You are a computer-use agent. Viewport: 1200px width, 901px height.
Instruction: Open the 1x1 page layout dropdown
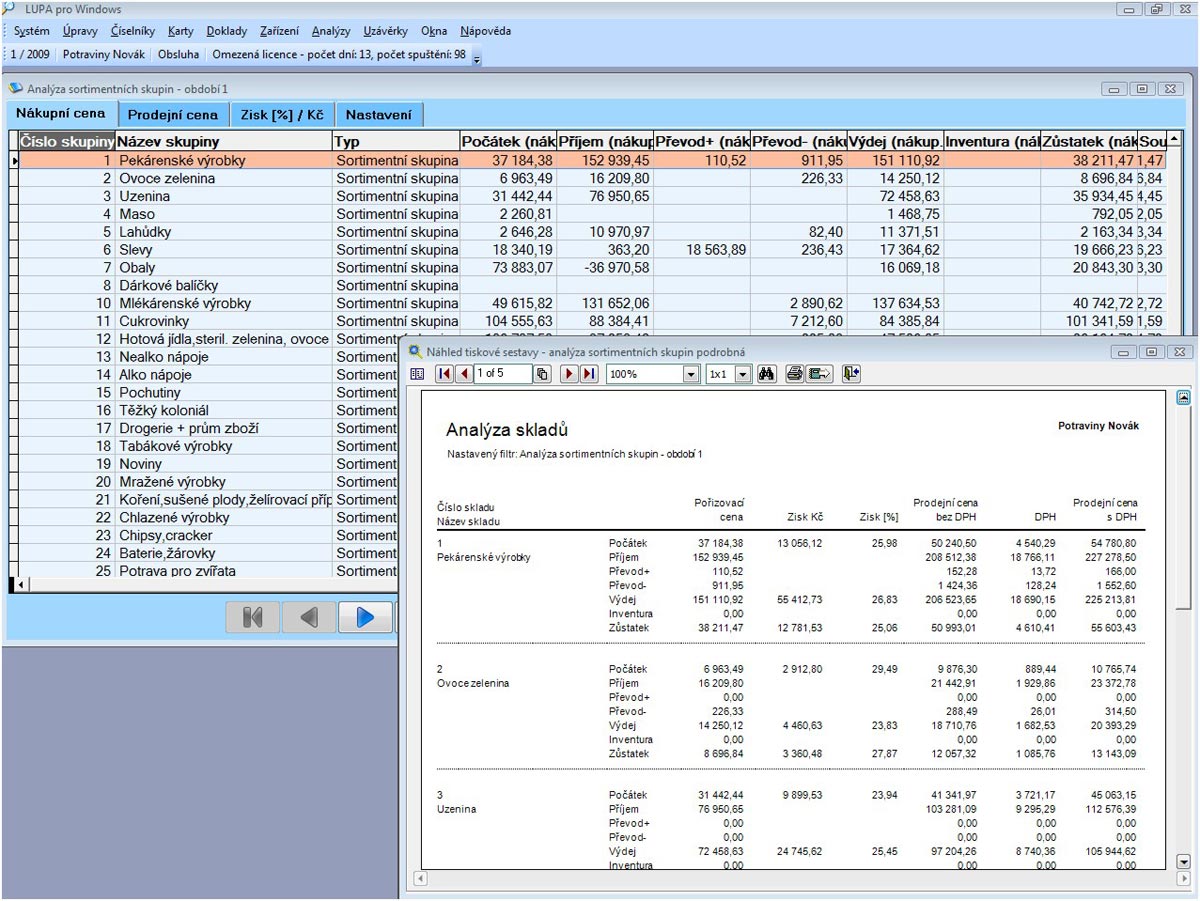point(742,374)
